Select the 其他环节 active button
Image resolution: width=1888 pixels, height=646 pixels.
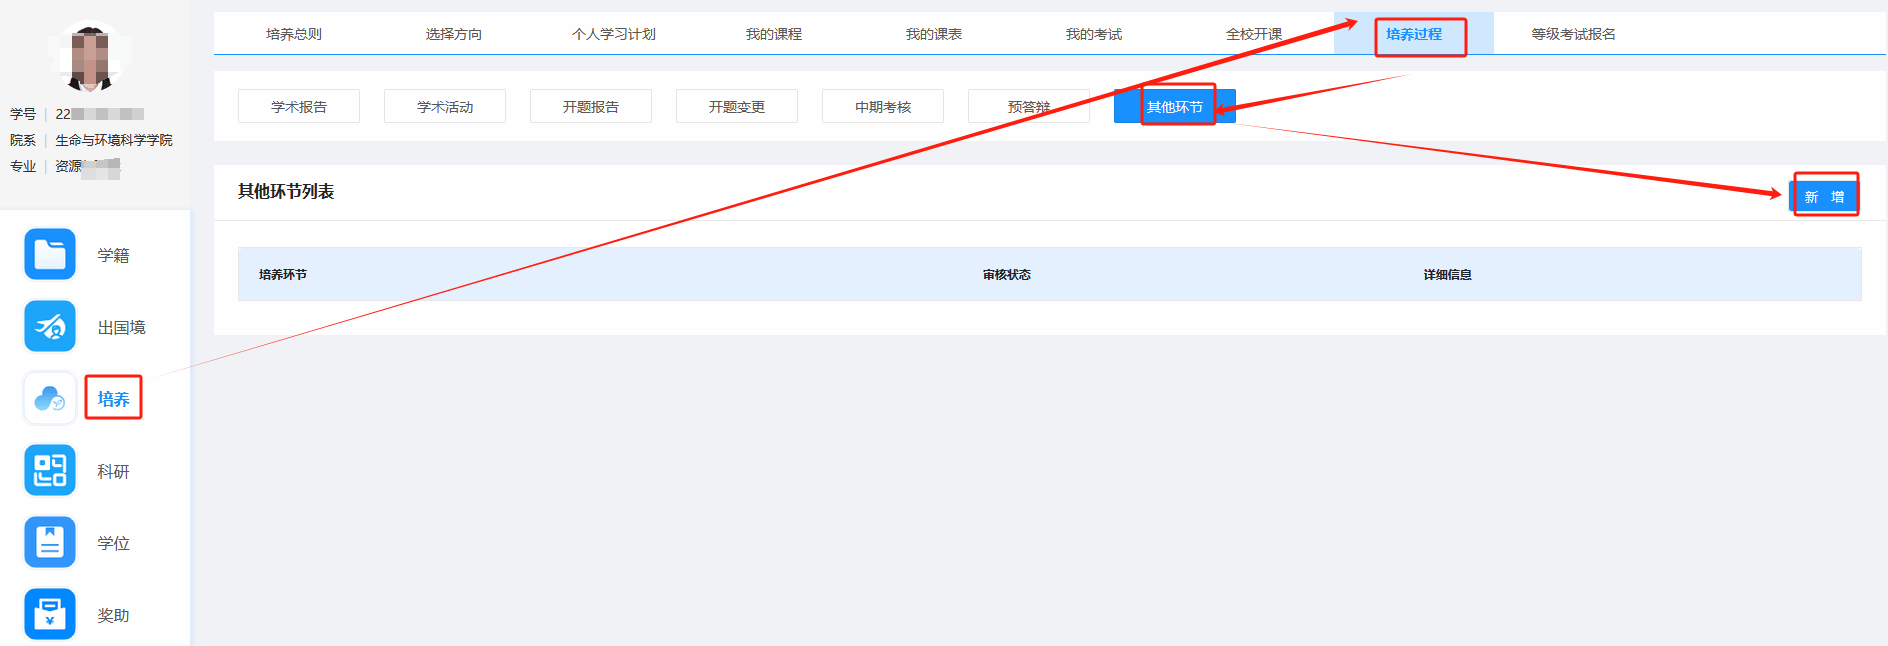[1175, 107]
